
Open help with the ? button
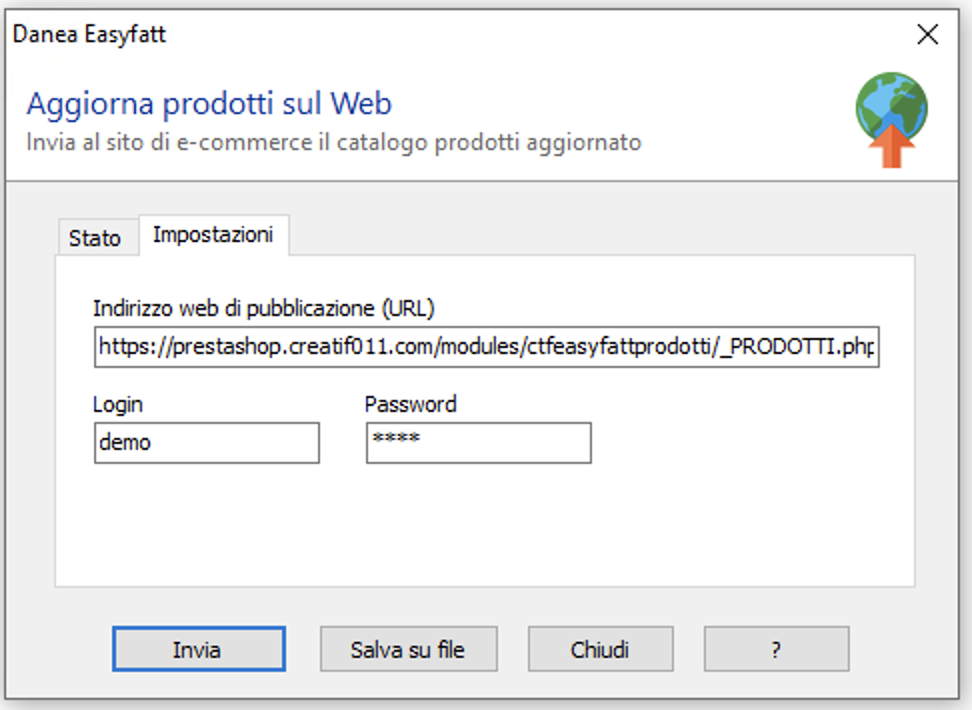[x=776, y=649]
